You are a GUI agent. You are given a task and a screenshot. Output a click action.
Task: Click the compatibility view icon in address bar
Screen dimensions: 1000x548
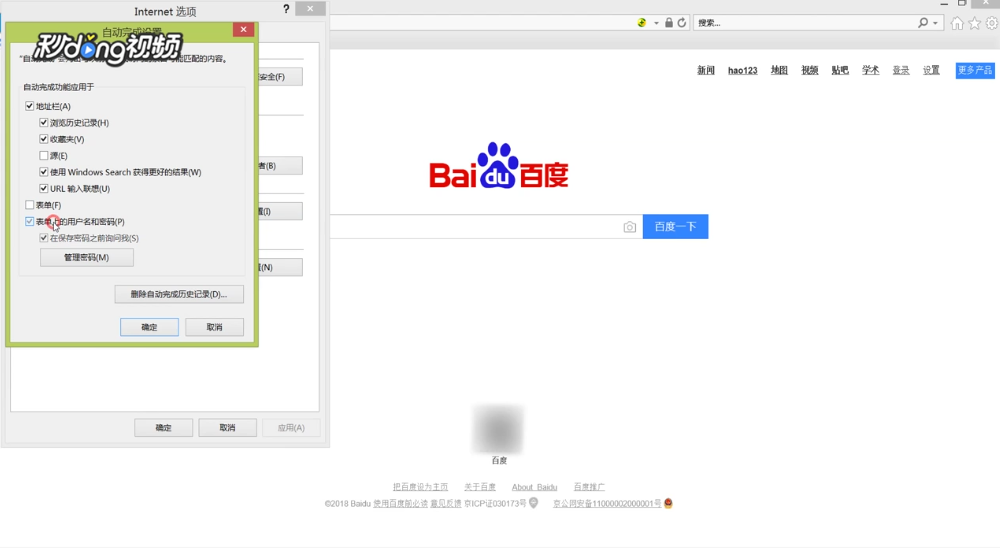(x=642, y=23)
